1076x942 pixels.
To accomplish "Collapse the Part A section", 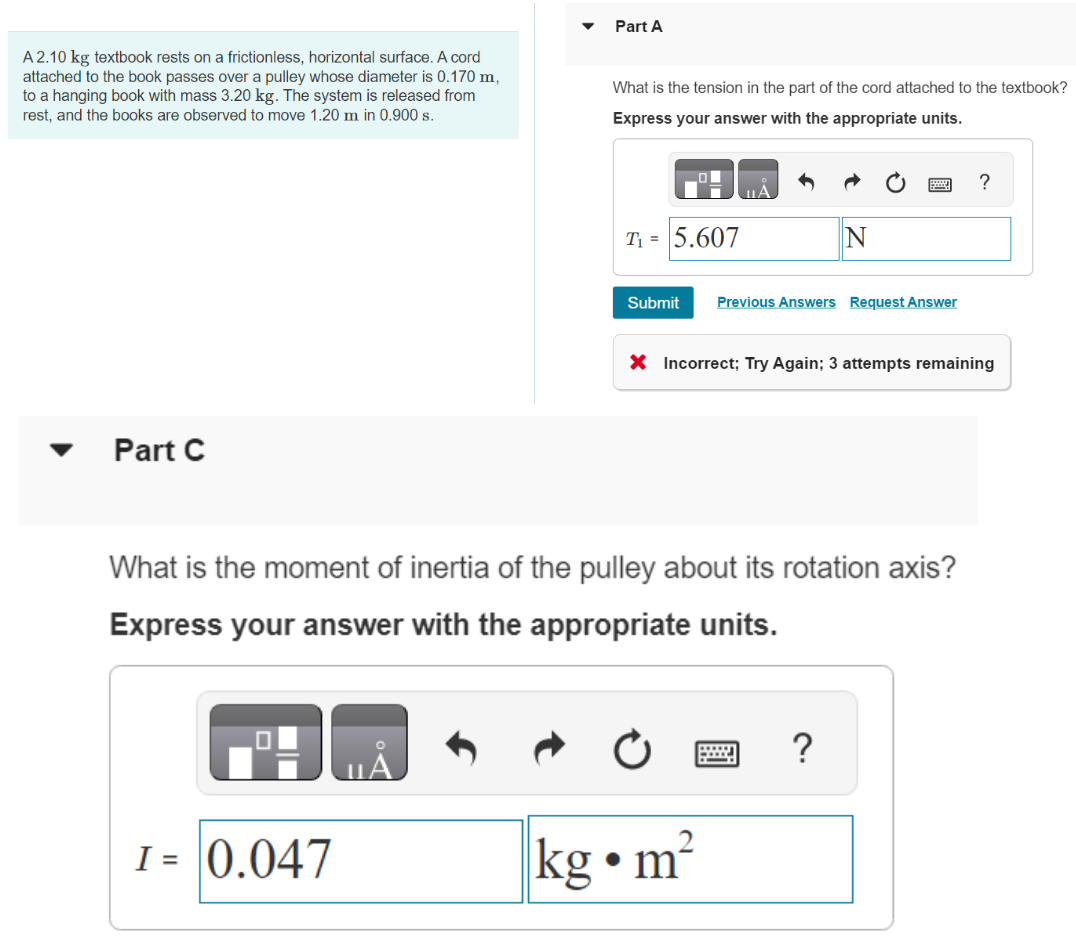I will pyautogui.click(x=588, y=26).
